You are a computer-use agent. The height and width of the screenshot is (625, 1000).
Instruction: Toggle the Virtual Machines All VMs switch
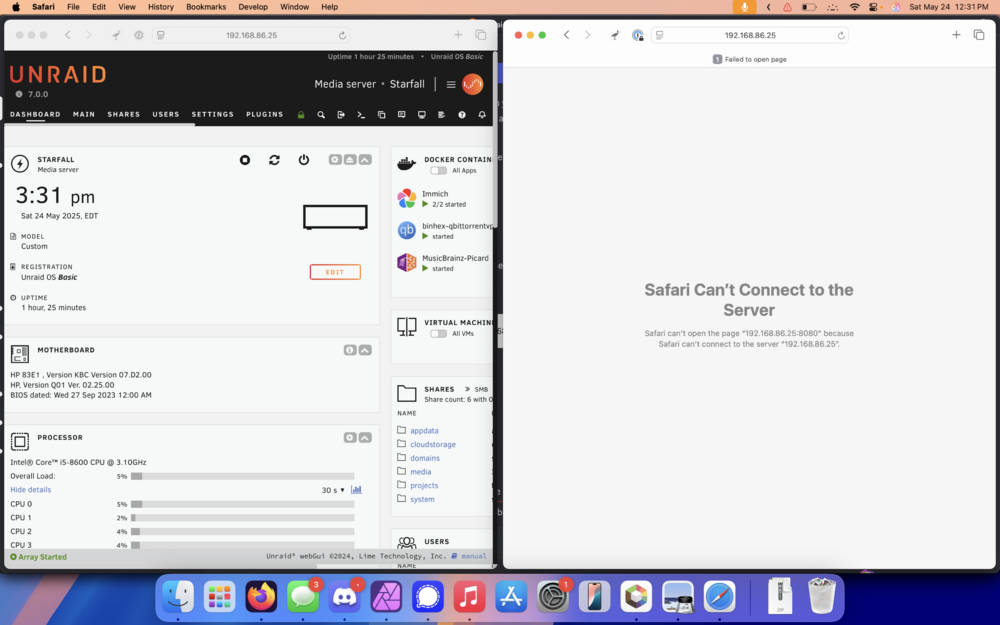click(438, 334)
